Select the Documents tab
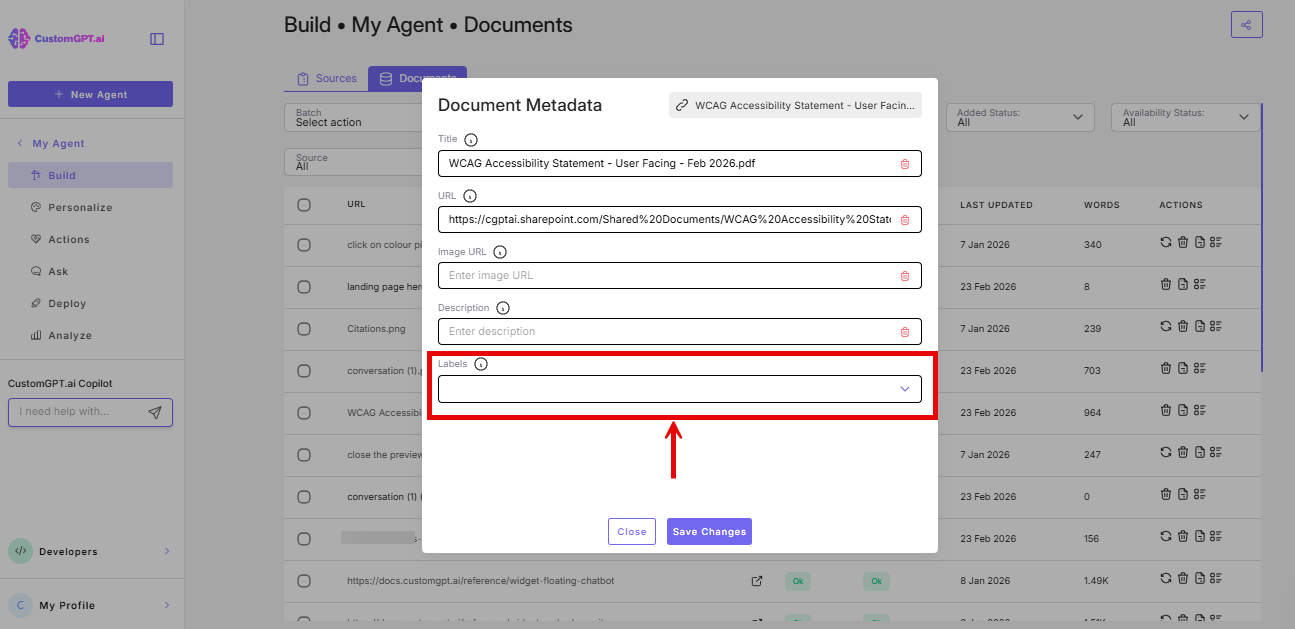 (x=417, y=77)
